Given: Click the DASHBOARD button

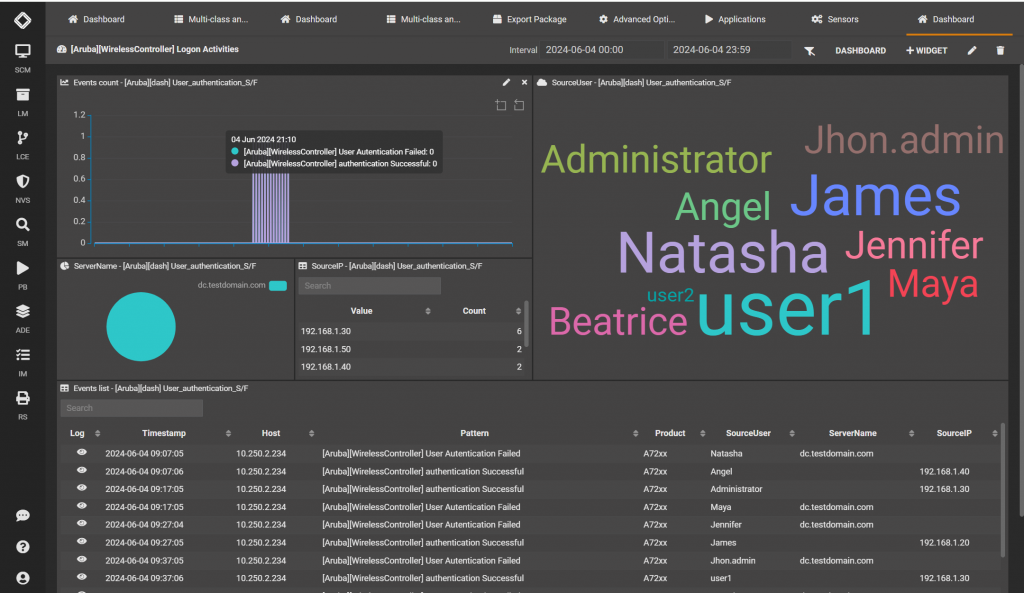Looking at the screenshot, I should pos(860,50).
